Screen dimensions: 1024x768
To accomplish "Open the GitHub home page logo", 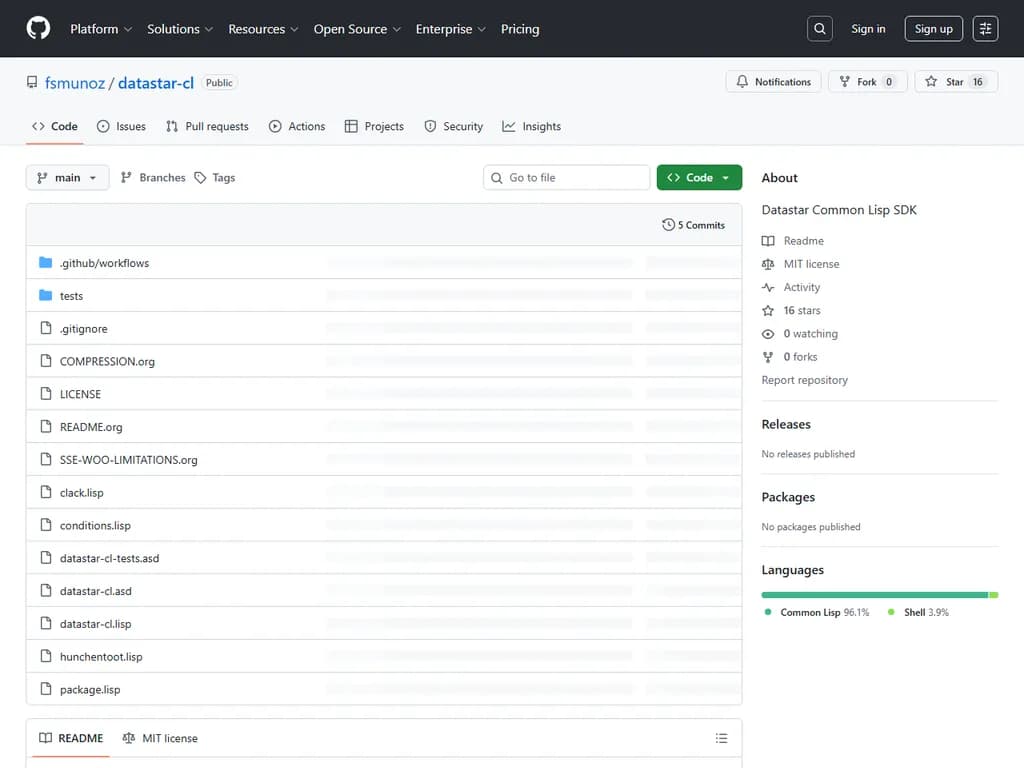I will pyautogui.click(x=37, y=28).
